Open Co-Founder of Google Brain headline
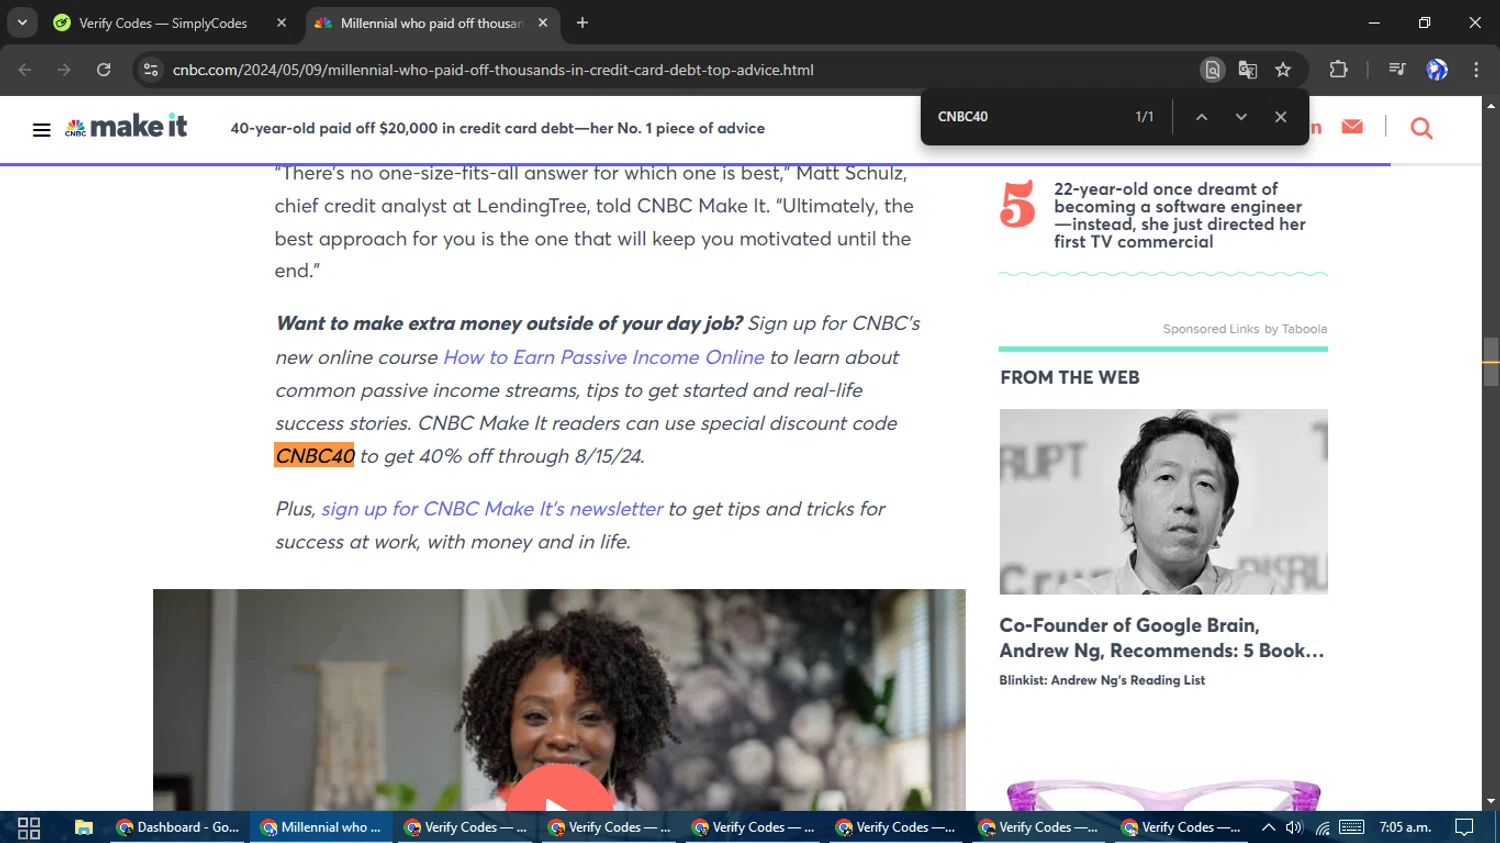 1162,638
